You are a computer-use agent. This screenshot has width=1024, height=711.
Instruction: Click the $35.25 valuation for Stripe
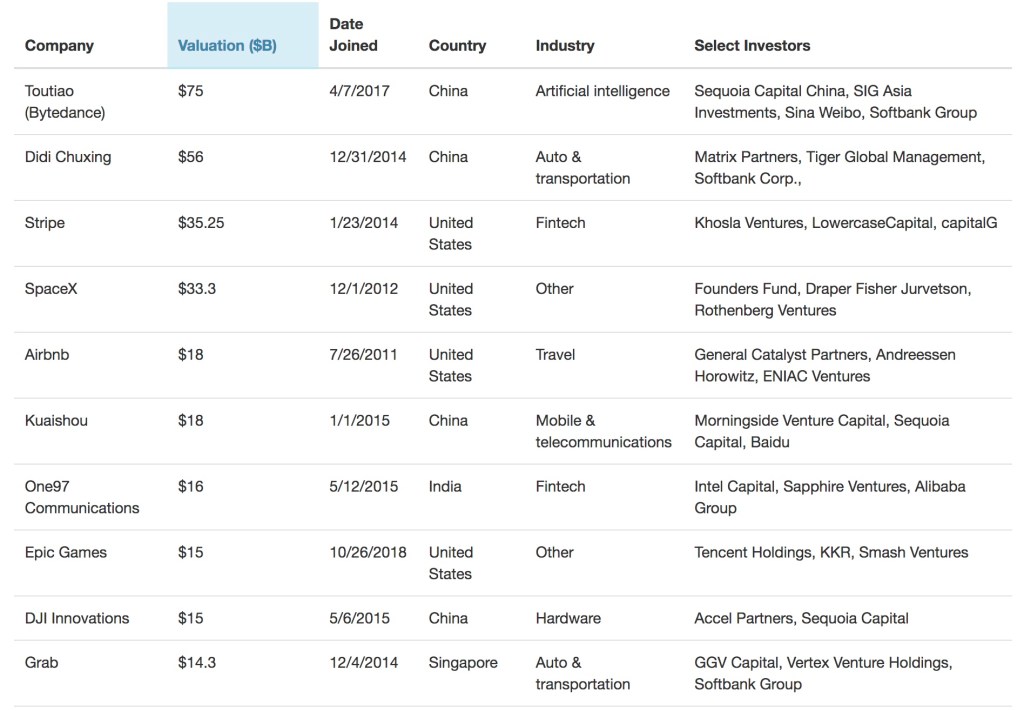tap(201, 223)
